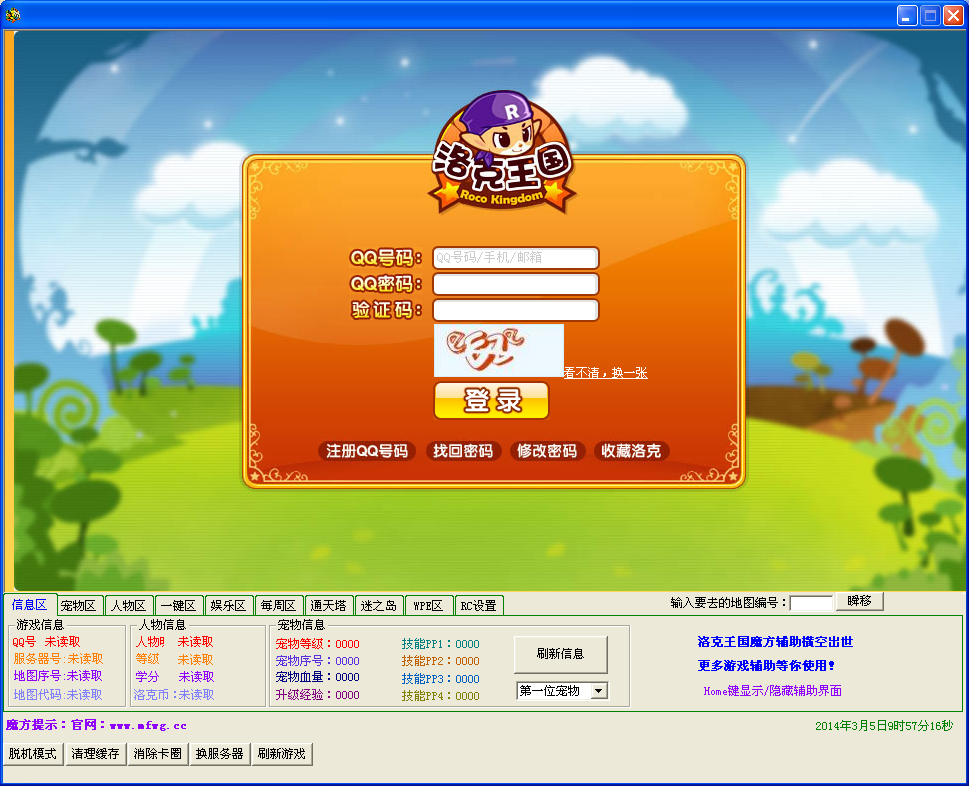This screenshot has width=969, height=786.
Task: Click the 登录 login button
Action: pyautogui.click(x=491, y=400)
